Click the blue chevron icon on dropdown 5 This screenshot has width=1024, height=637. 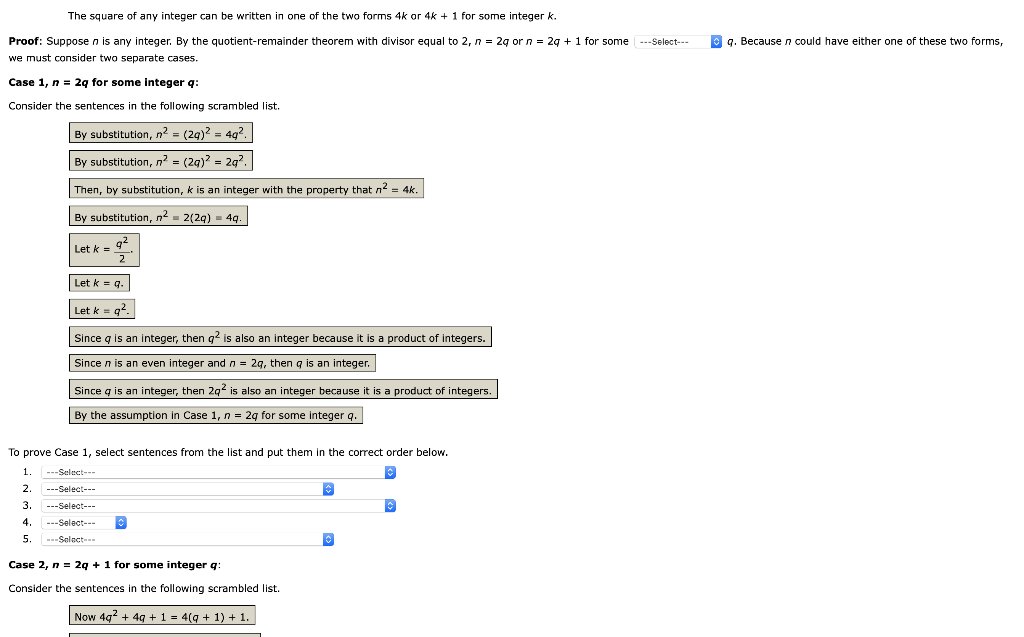click(327, 539)
